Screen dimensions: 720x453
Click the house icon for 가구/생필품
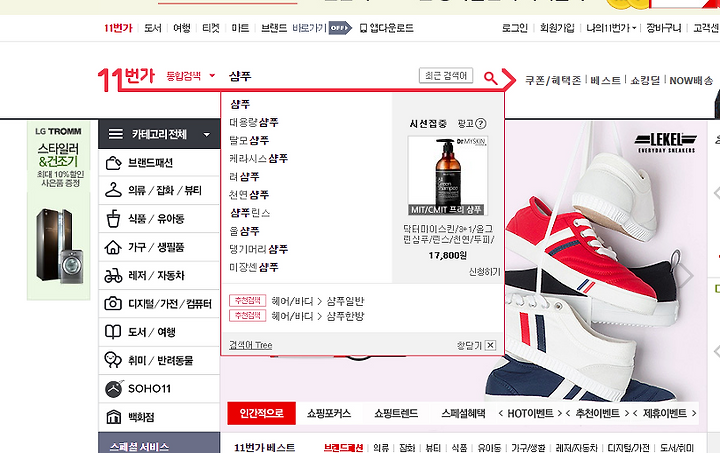pyautogui.click(x=113, y=247)
